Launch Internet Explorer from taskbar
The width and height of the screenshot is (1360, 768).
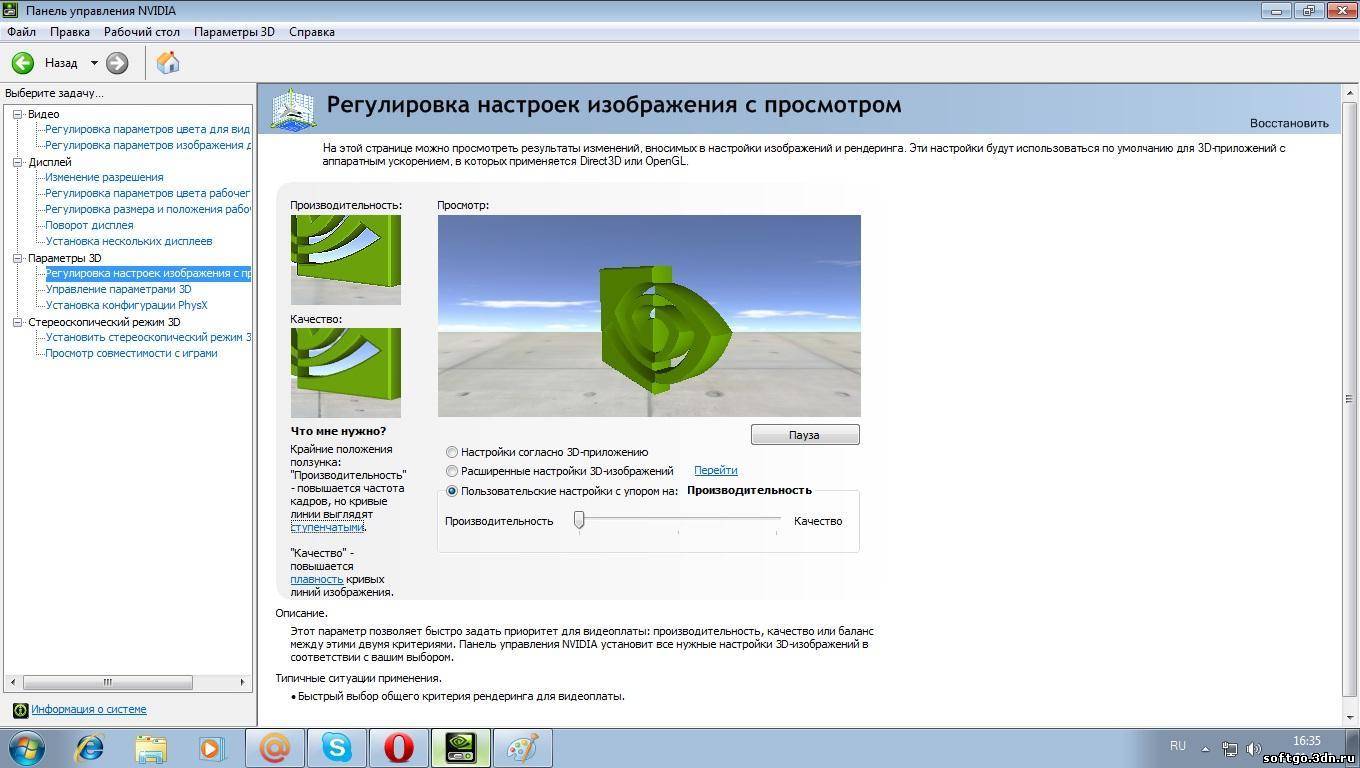pos(90,748)
